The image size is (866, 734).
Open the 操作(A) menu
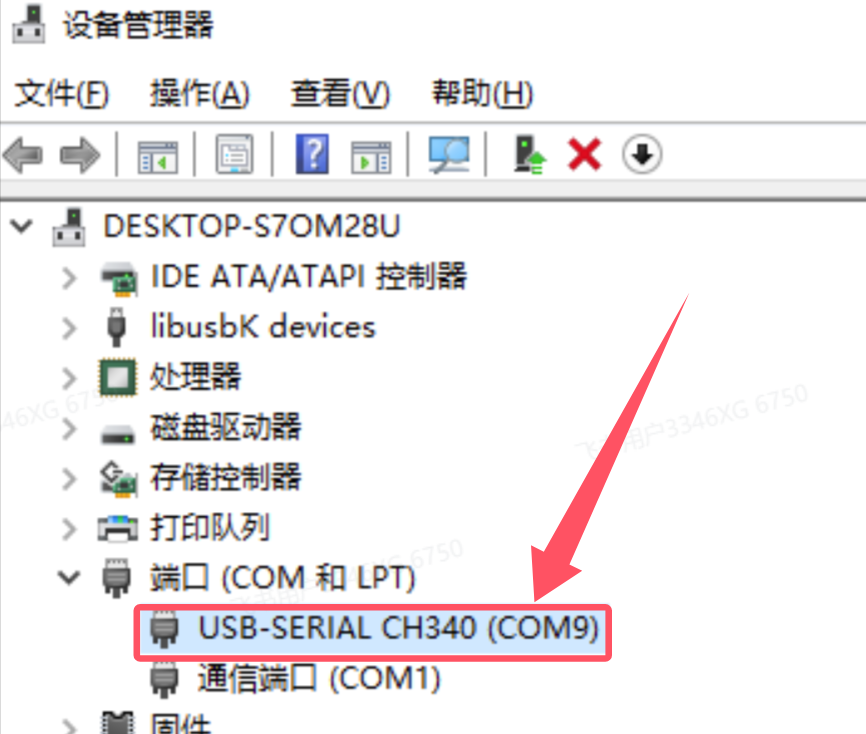tap(200, 93)
